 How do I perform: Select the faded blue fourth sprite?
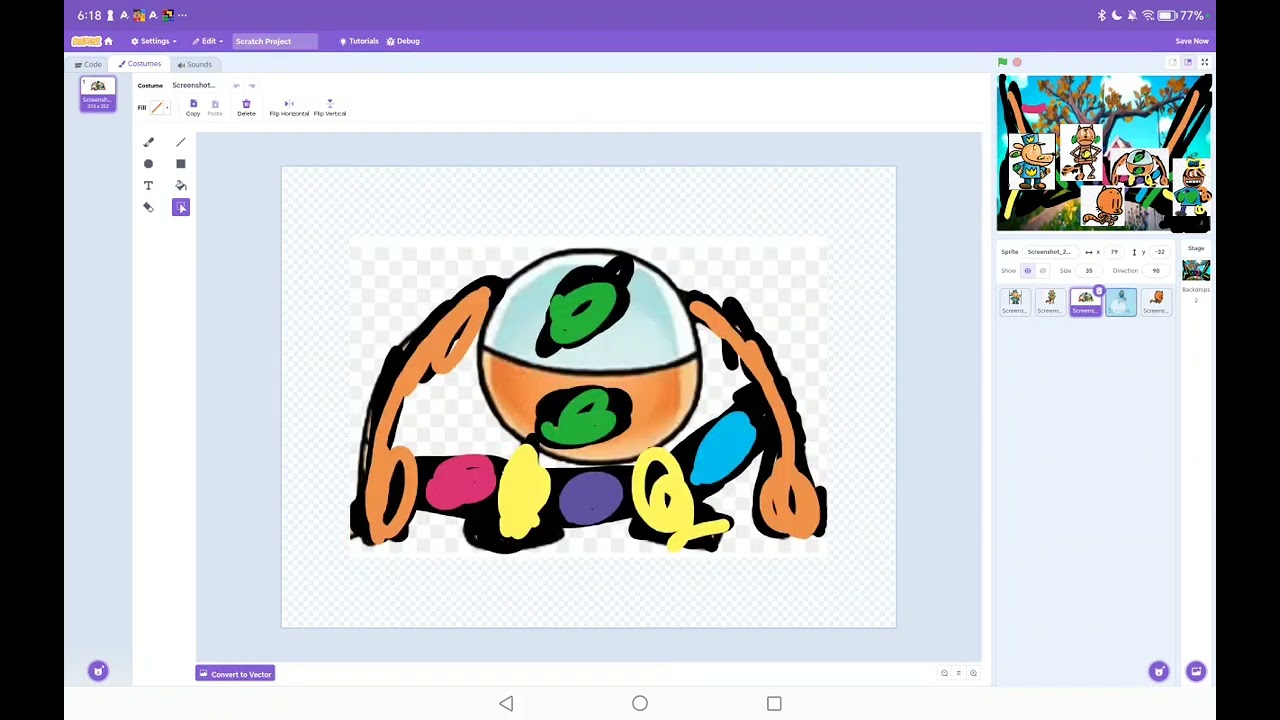coord(1121,302)
